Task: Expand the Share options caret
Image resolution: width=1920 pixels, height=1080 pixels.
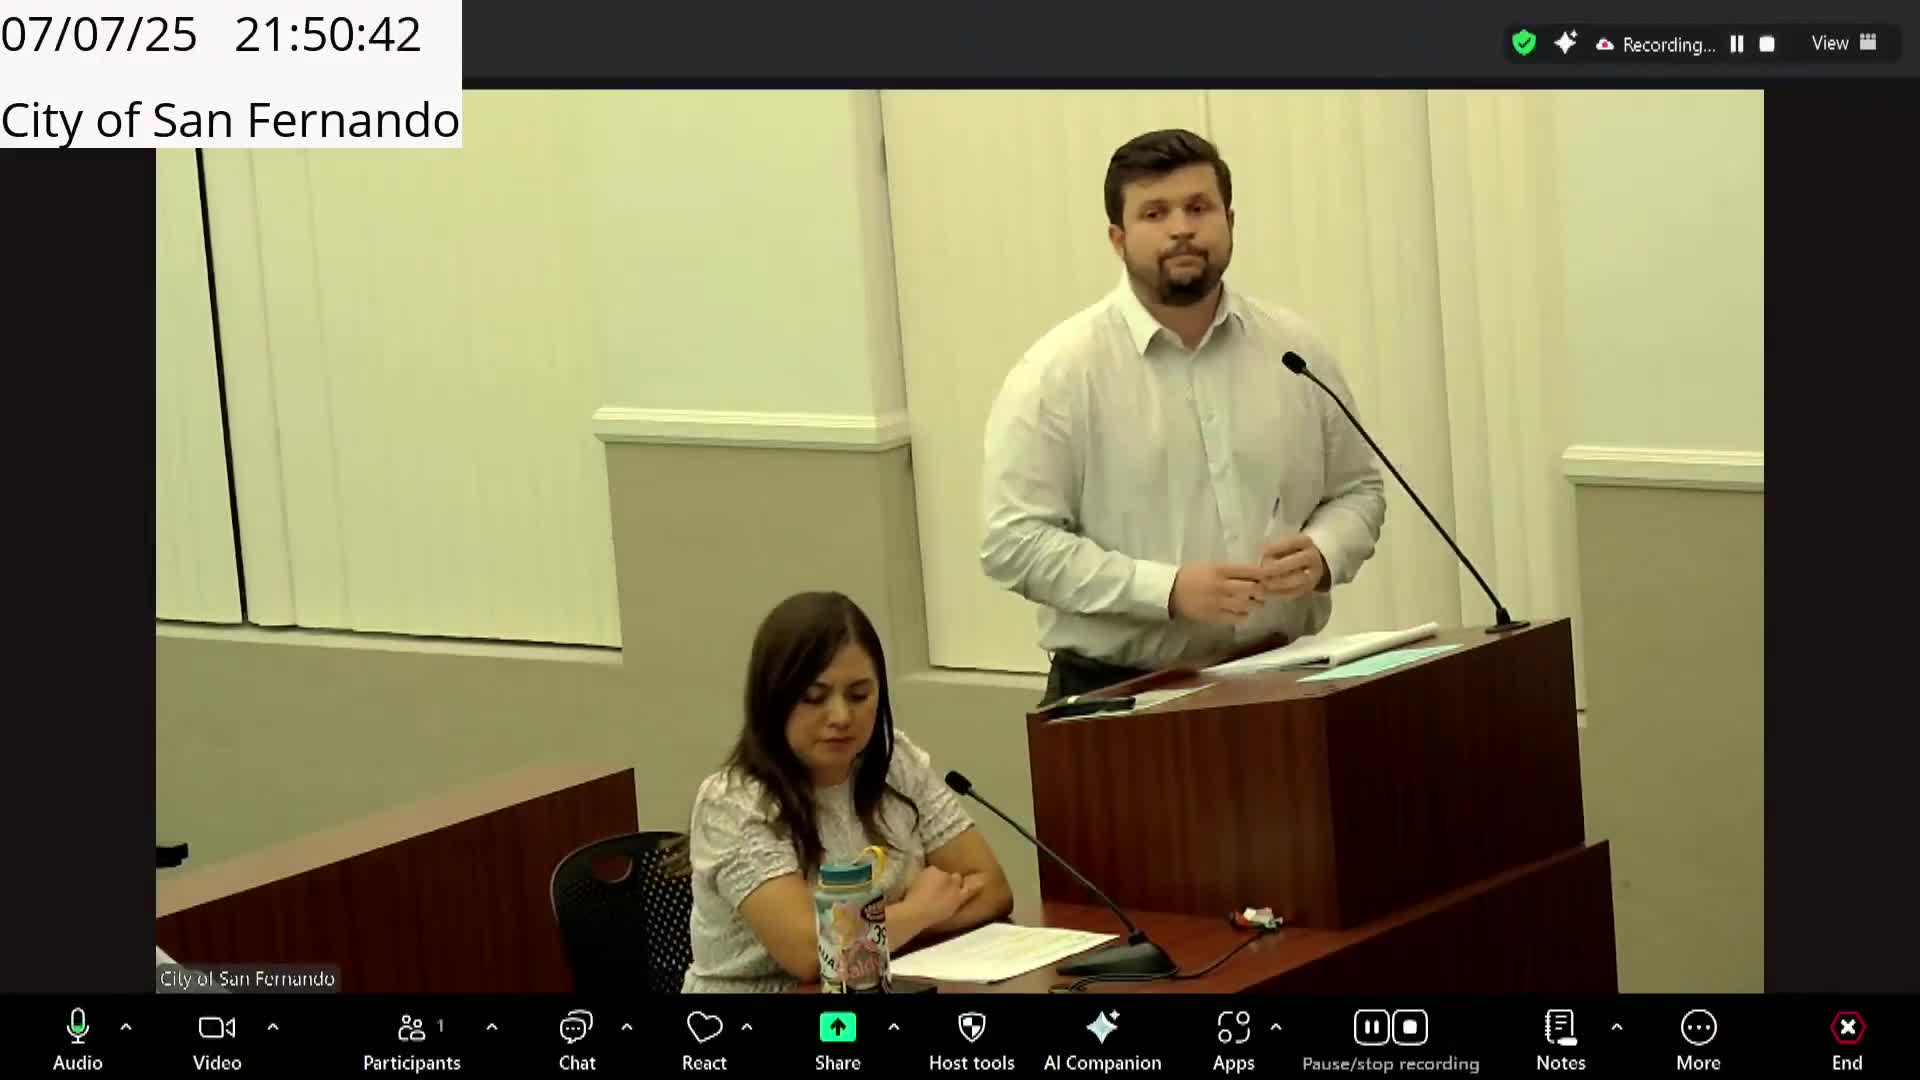Action: pyautogui.click(x=894, y=1027)
